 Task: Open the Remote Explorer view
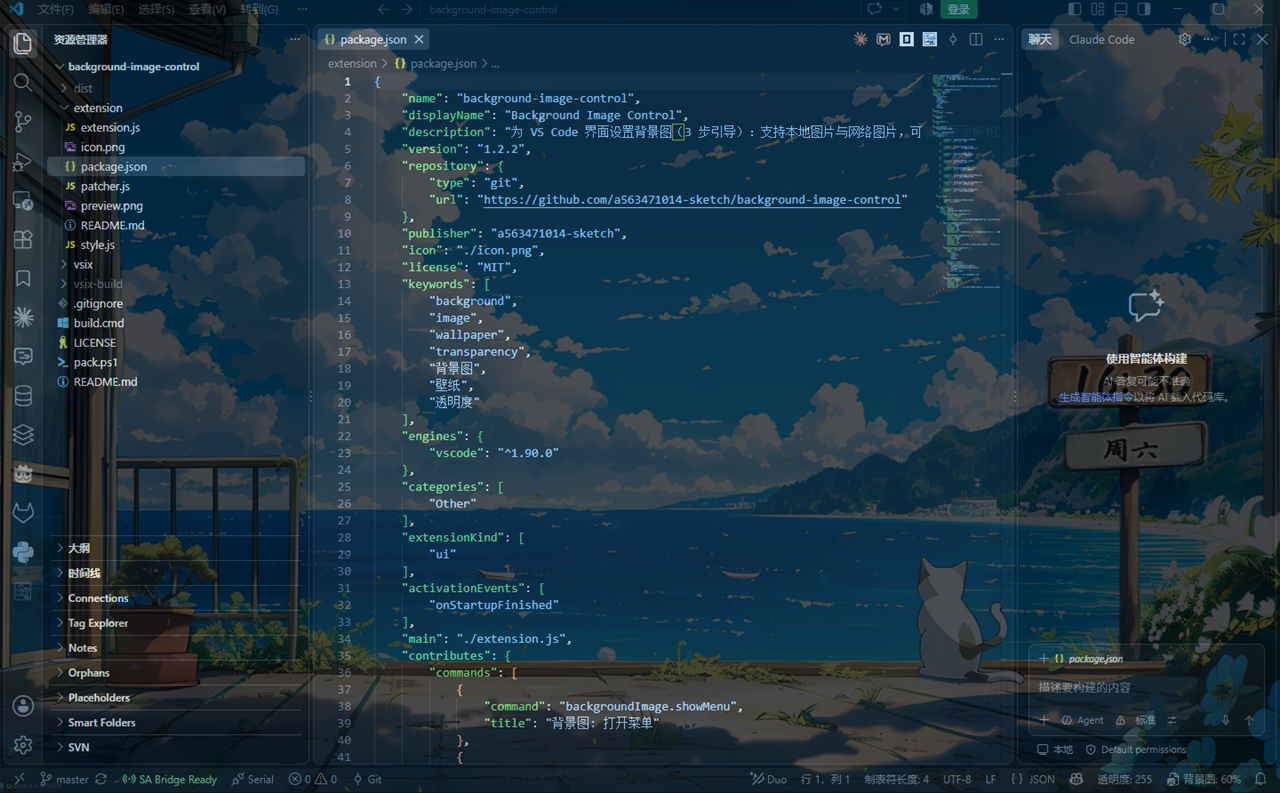point(23,200)
